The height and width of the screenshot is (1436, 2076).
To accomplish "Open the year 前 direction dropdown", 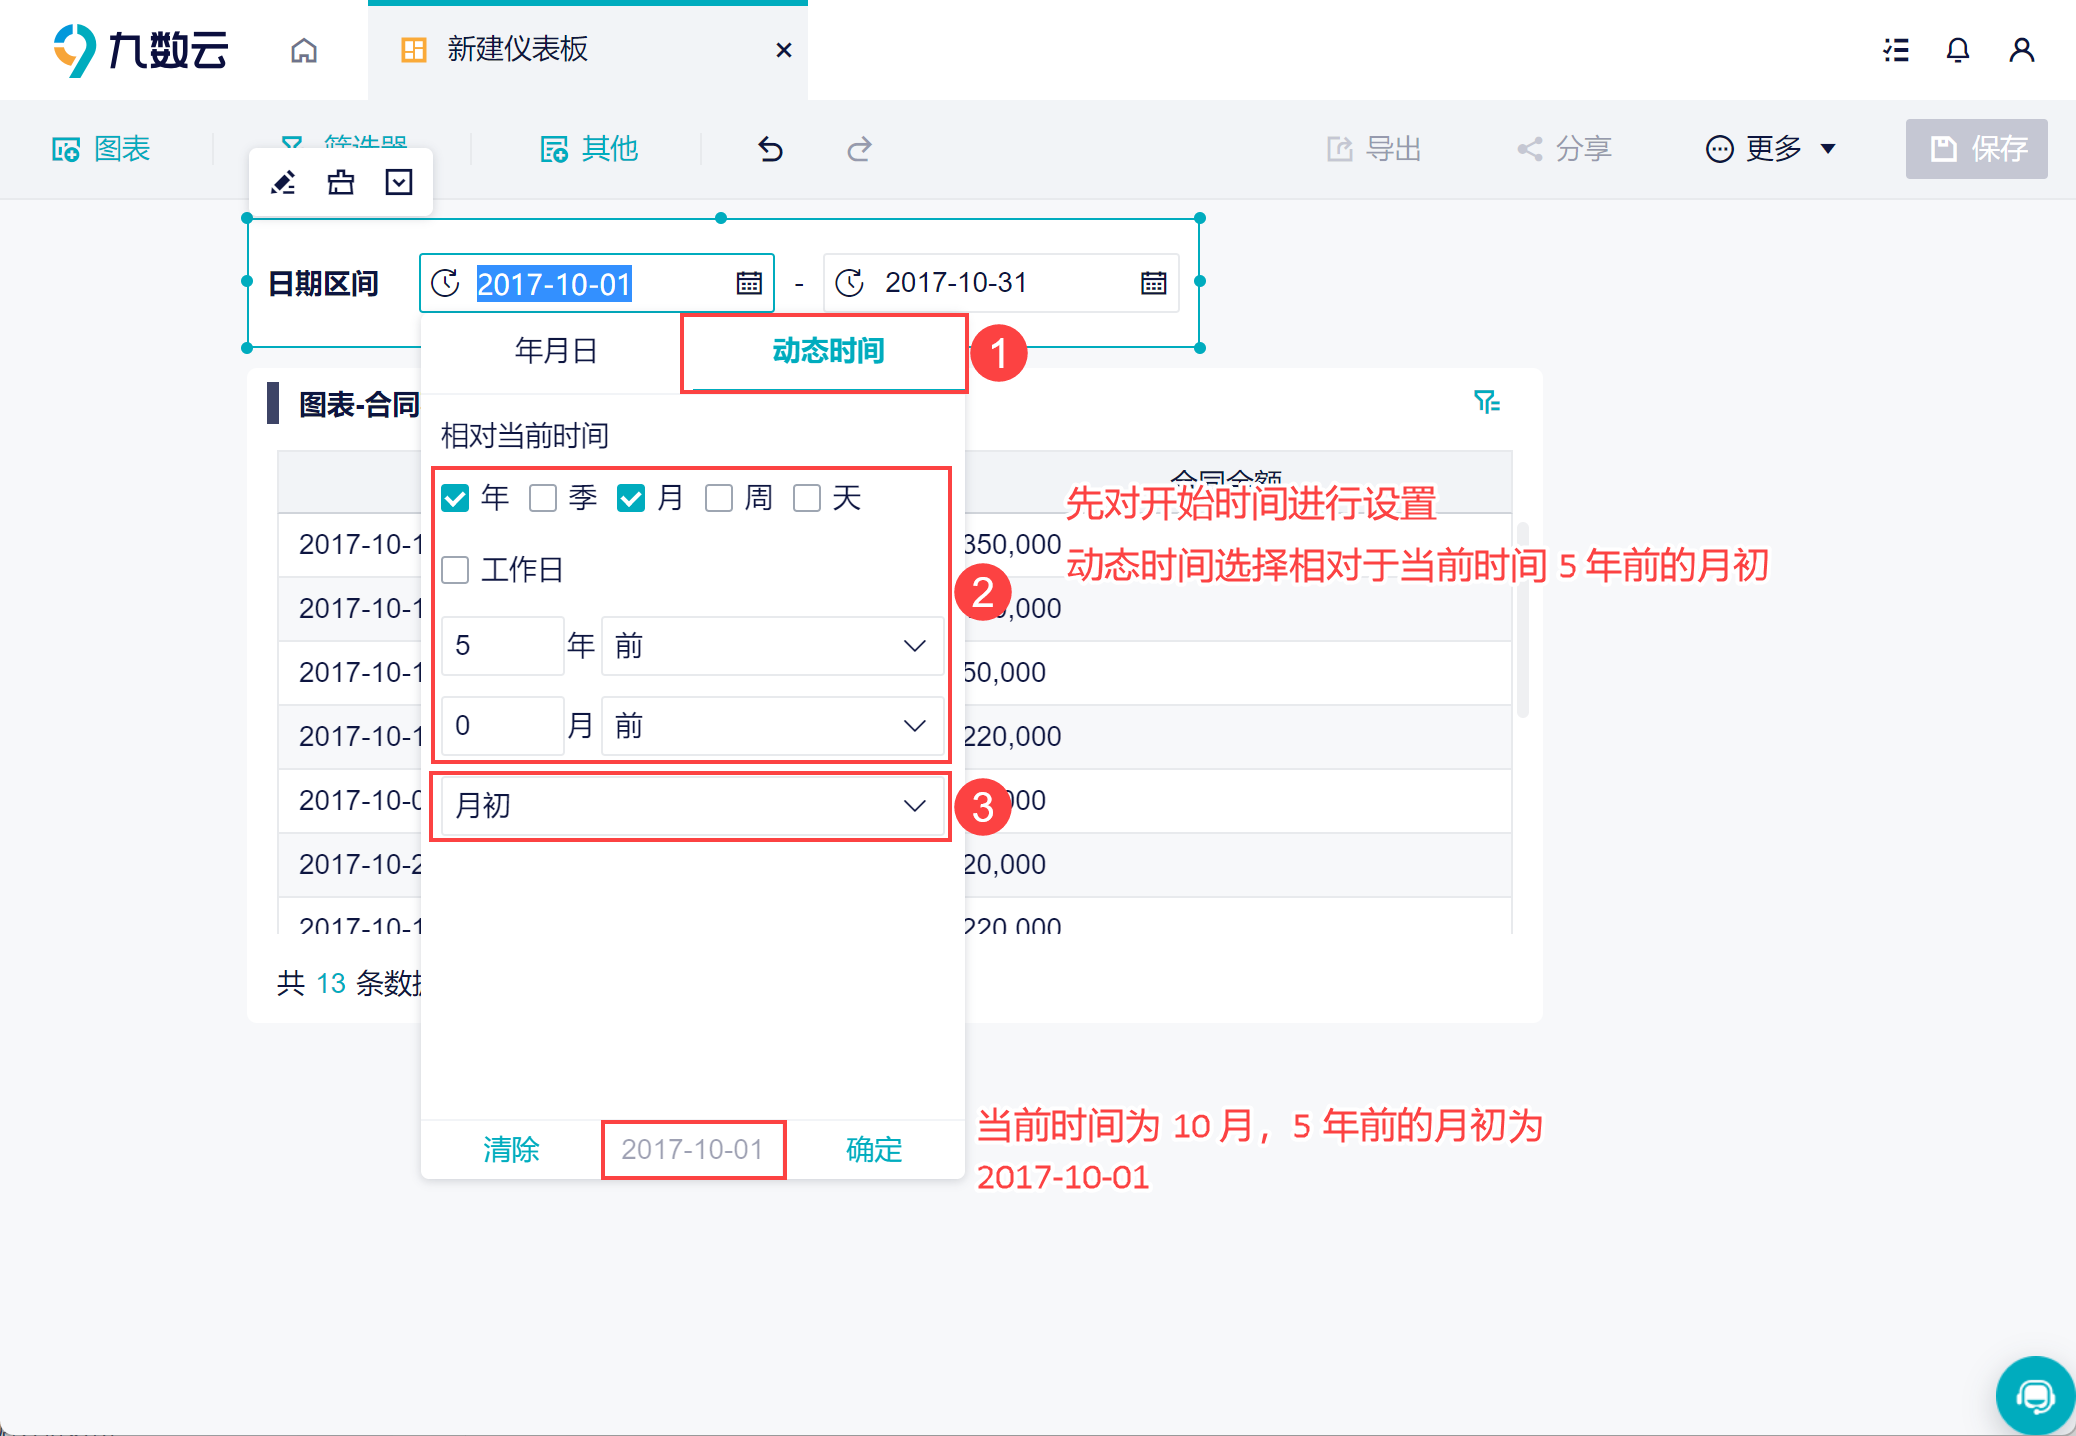I will [x=771, y=646].
